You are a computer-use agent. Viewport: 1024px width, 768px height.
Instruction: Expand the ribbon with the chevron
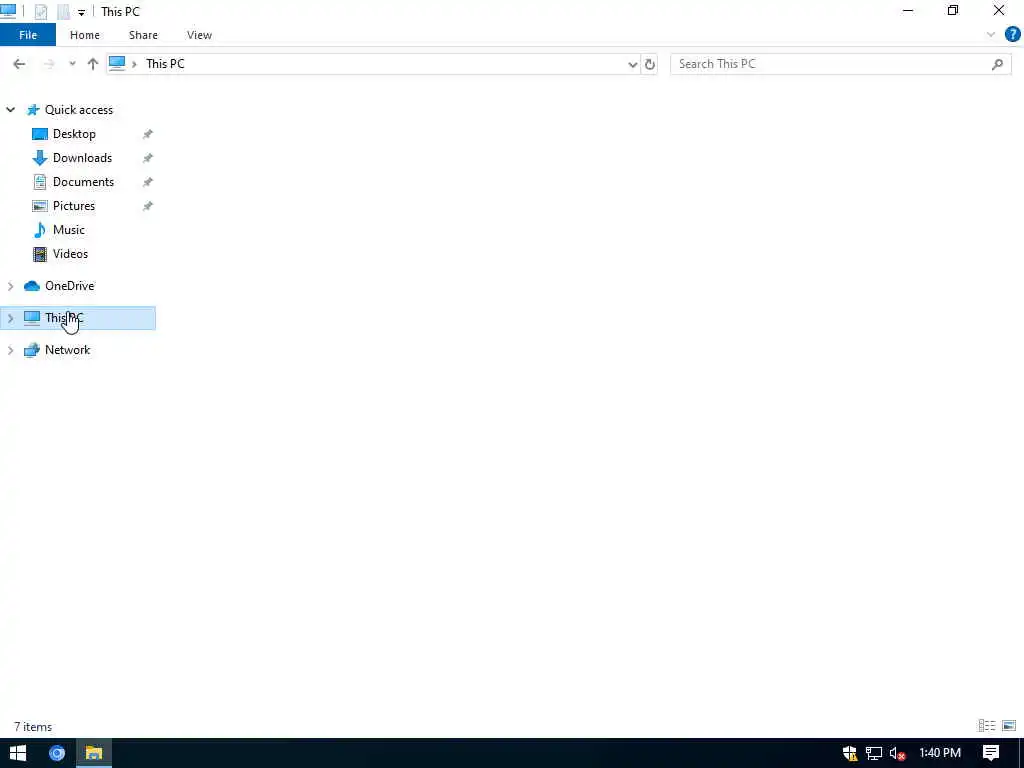(991, 35)
